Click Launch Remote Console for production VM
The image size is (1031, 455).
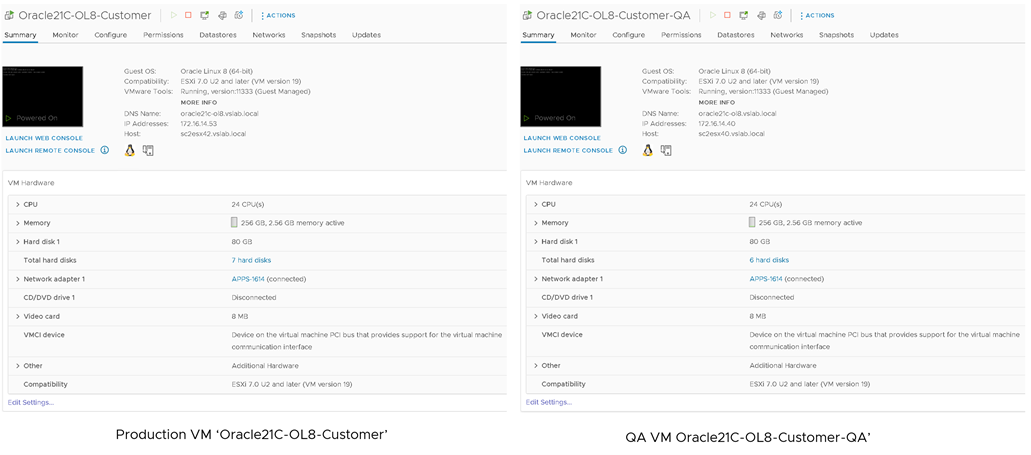pyautogui.click(x=51, y=151)
